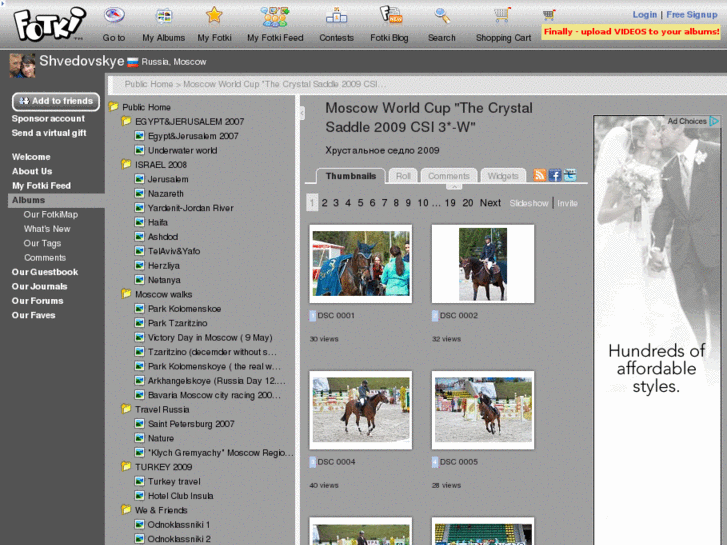Open Our Faves in sidebar
The image size is (727, 545).
(x=33, y=315)
